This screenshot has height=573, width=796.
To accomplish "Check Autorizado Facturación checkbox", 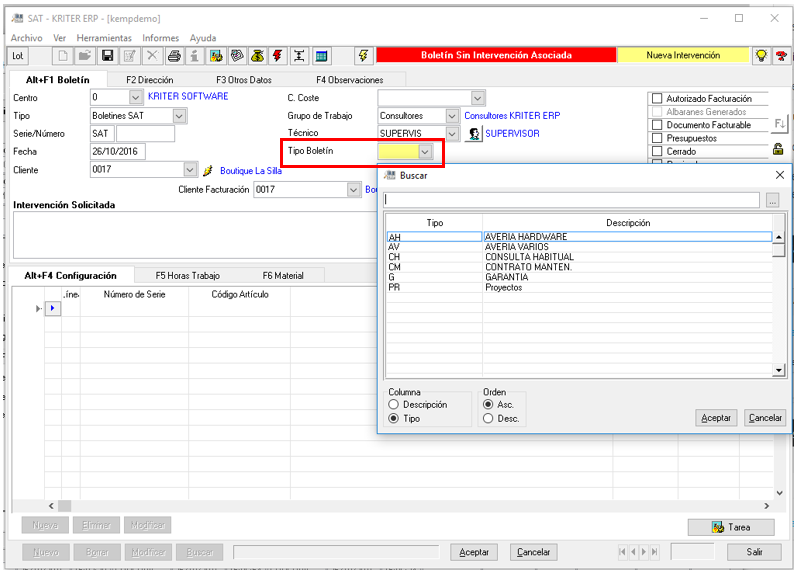I will pyautogui.click(x=657, y=98).
